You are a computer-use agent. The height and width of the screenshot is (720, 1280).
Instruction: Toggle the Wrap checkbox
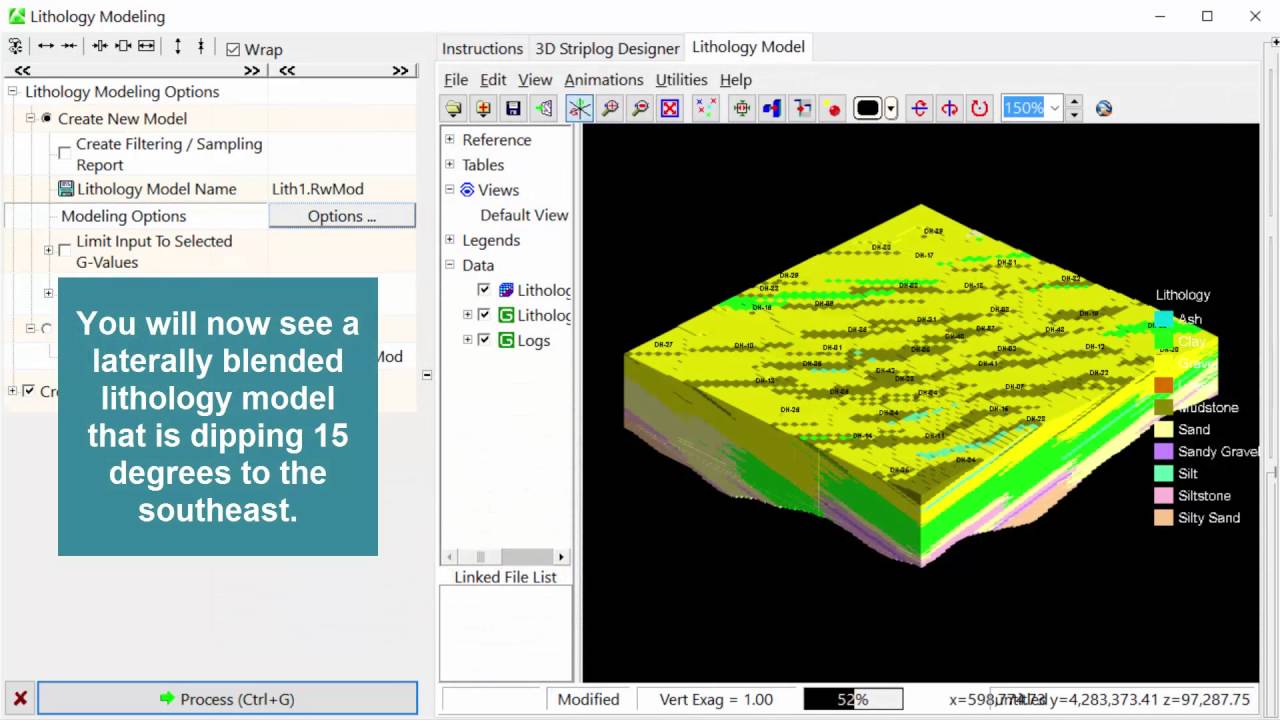[x=233, y=49]
